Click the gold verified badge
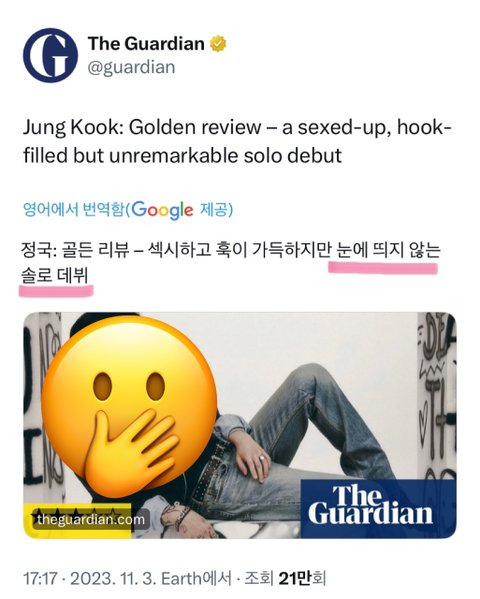Image resolution: width=480 pixels, height=599 pixels. [218, 44]
